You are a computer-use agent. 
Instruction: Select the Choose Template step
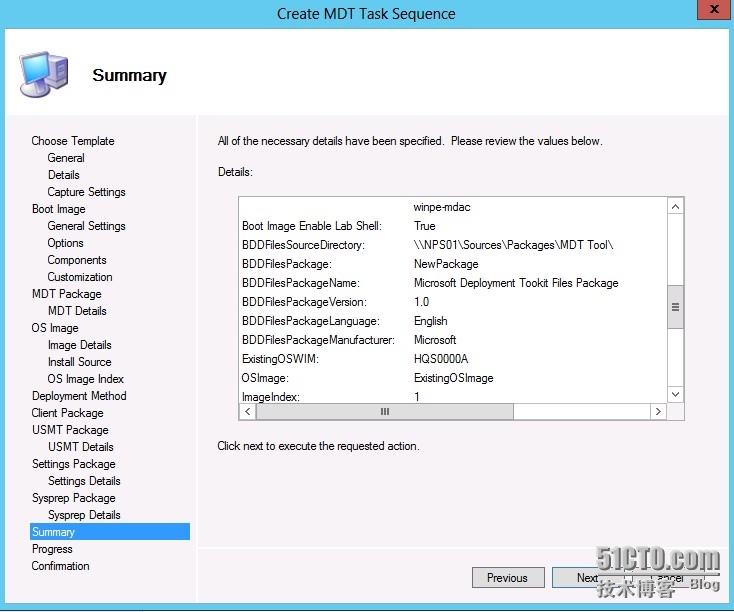[73, 141]
